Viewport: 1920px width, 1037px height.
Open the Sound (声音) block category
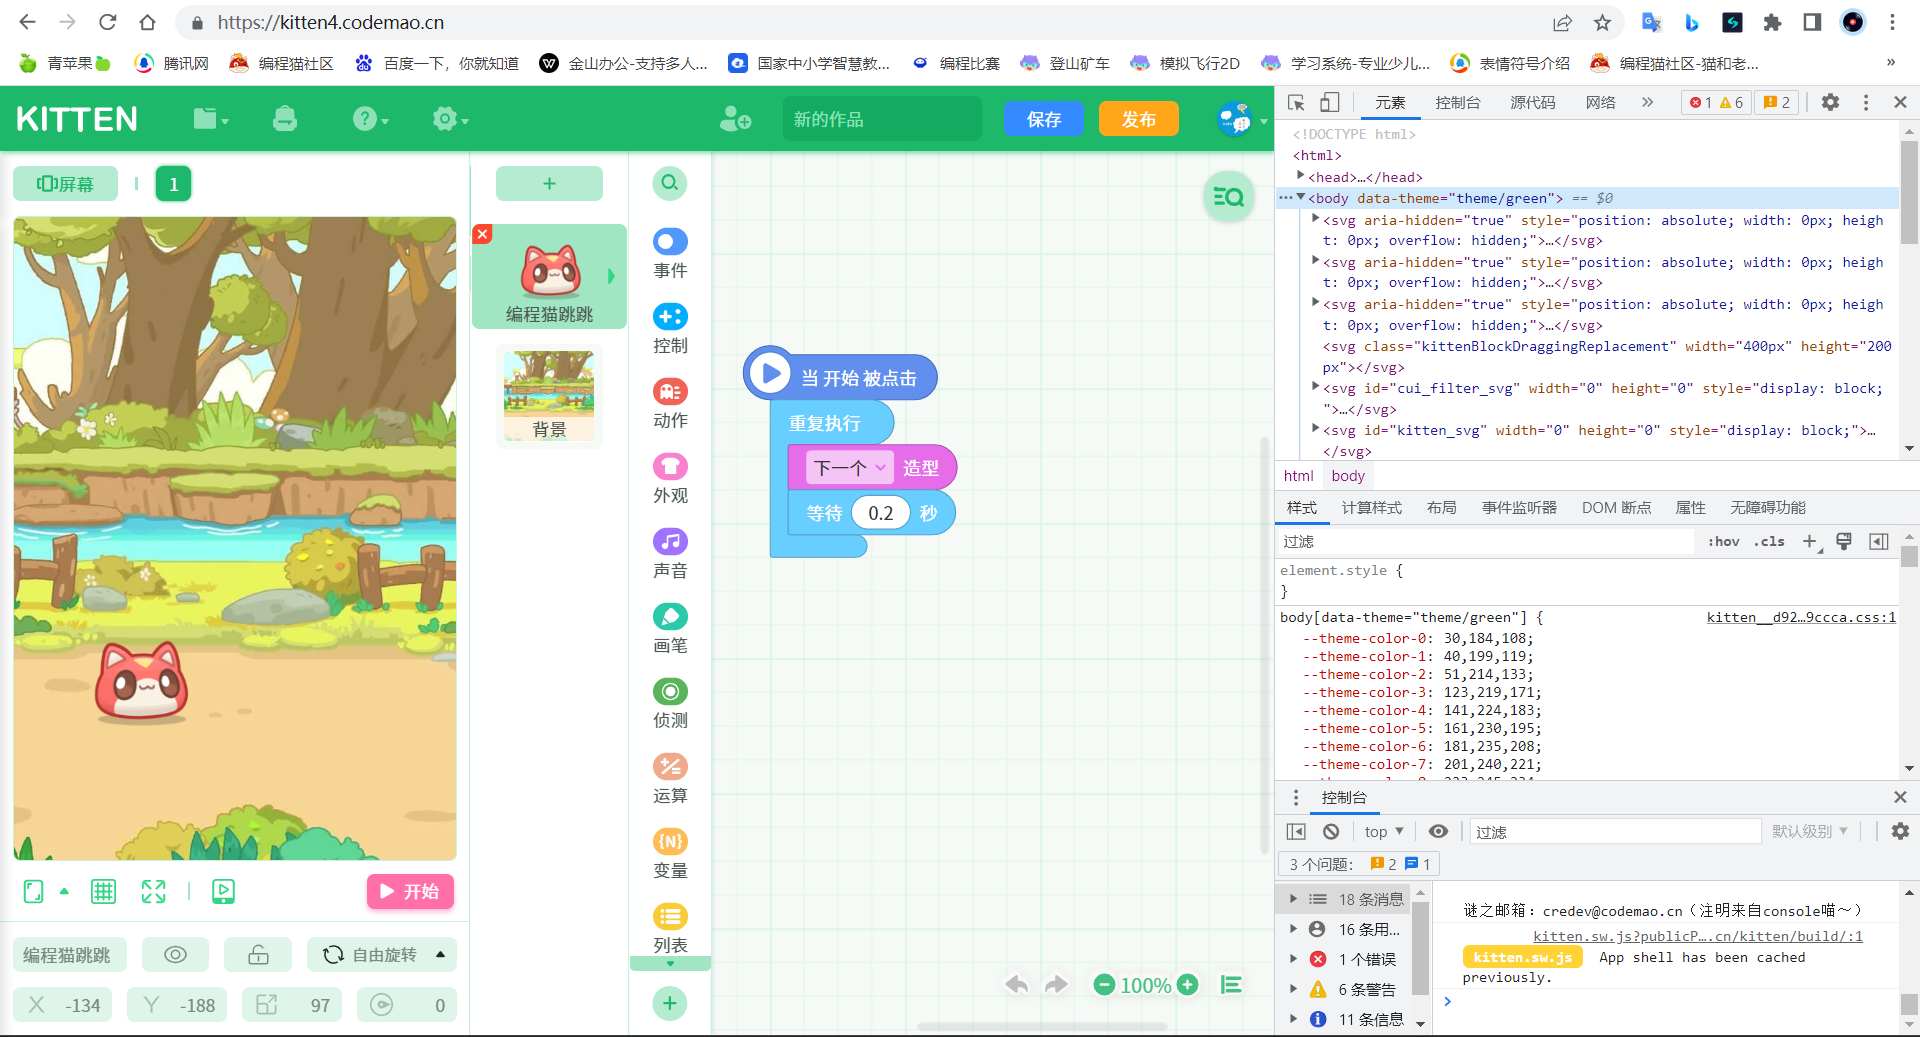pos(670,554)
